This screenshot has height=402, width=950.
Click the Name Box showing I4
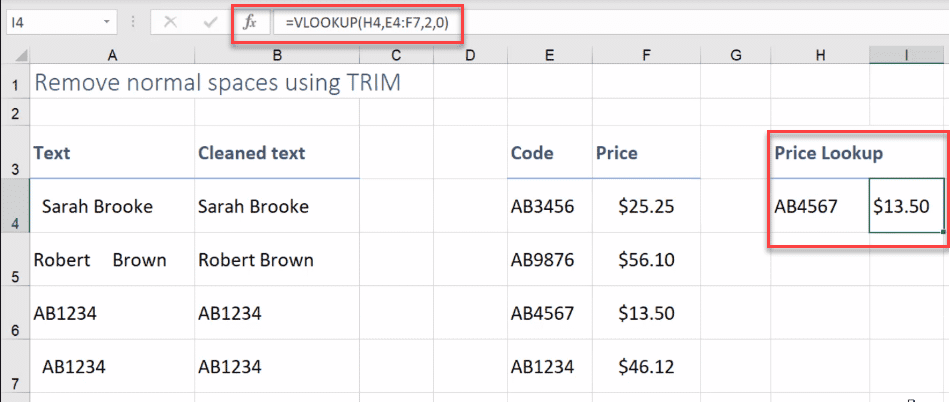[x=61, y=22]
